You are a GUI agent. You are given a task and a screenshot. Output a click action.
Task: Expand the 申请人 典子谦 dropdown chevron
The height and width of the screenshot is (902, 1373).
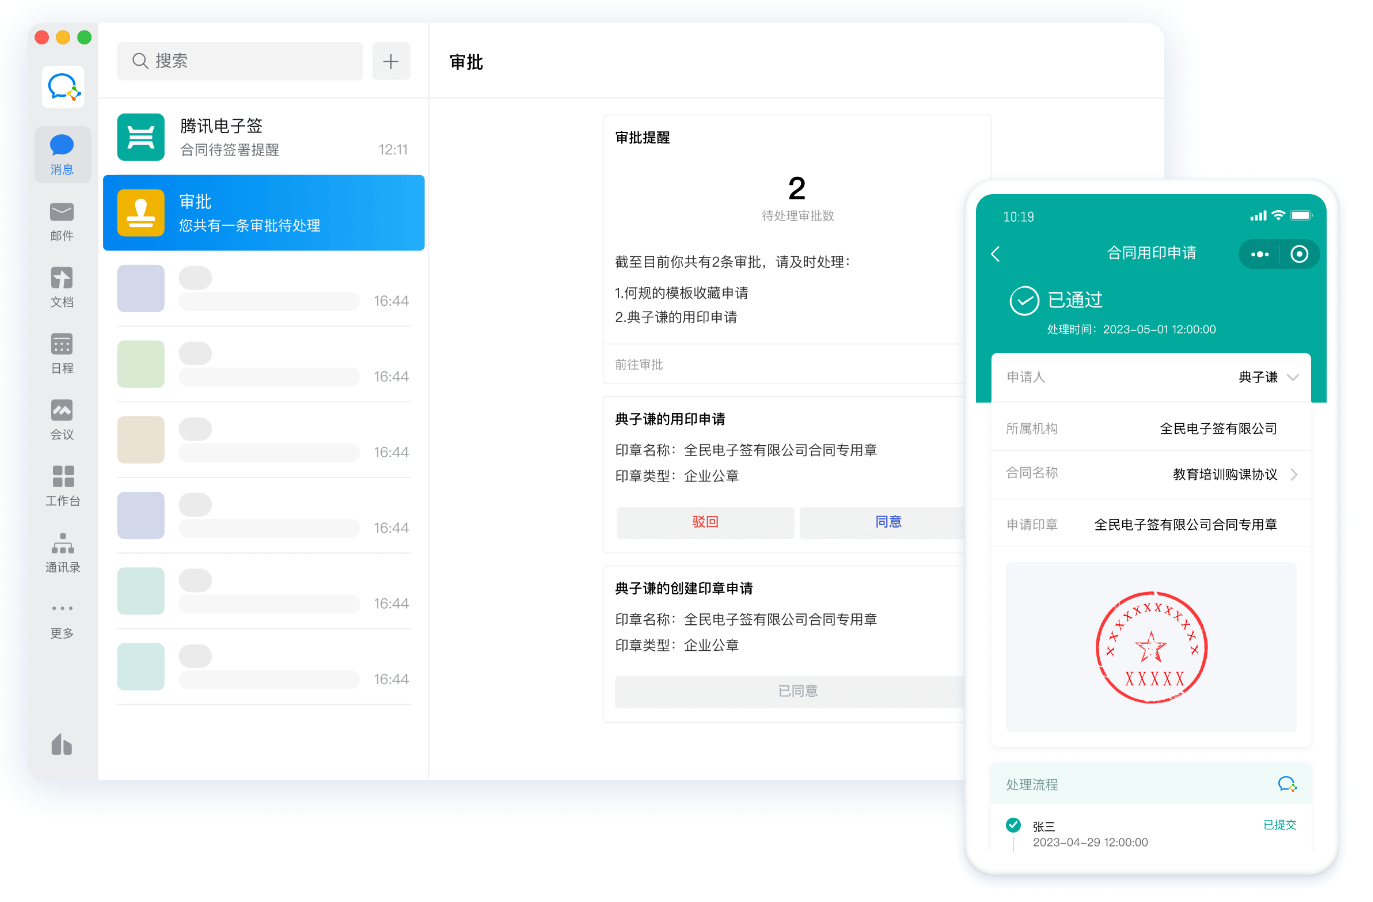[x=1293, y=377]
